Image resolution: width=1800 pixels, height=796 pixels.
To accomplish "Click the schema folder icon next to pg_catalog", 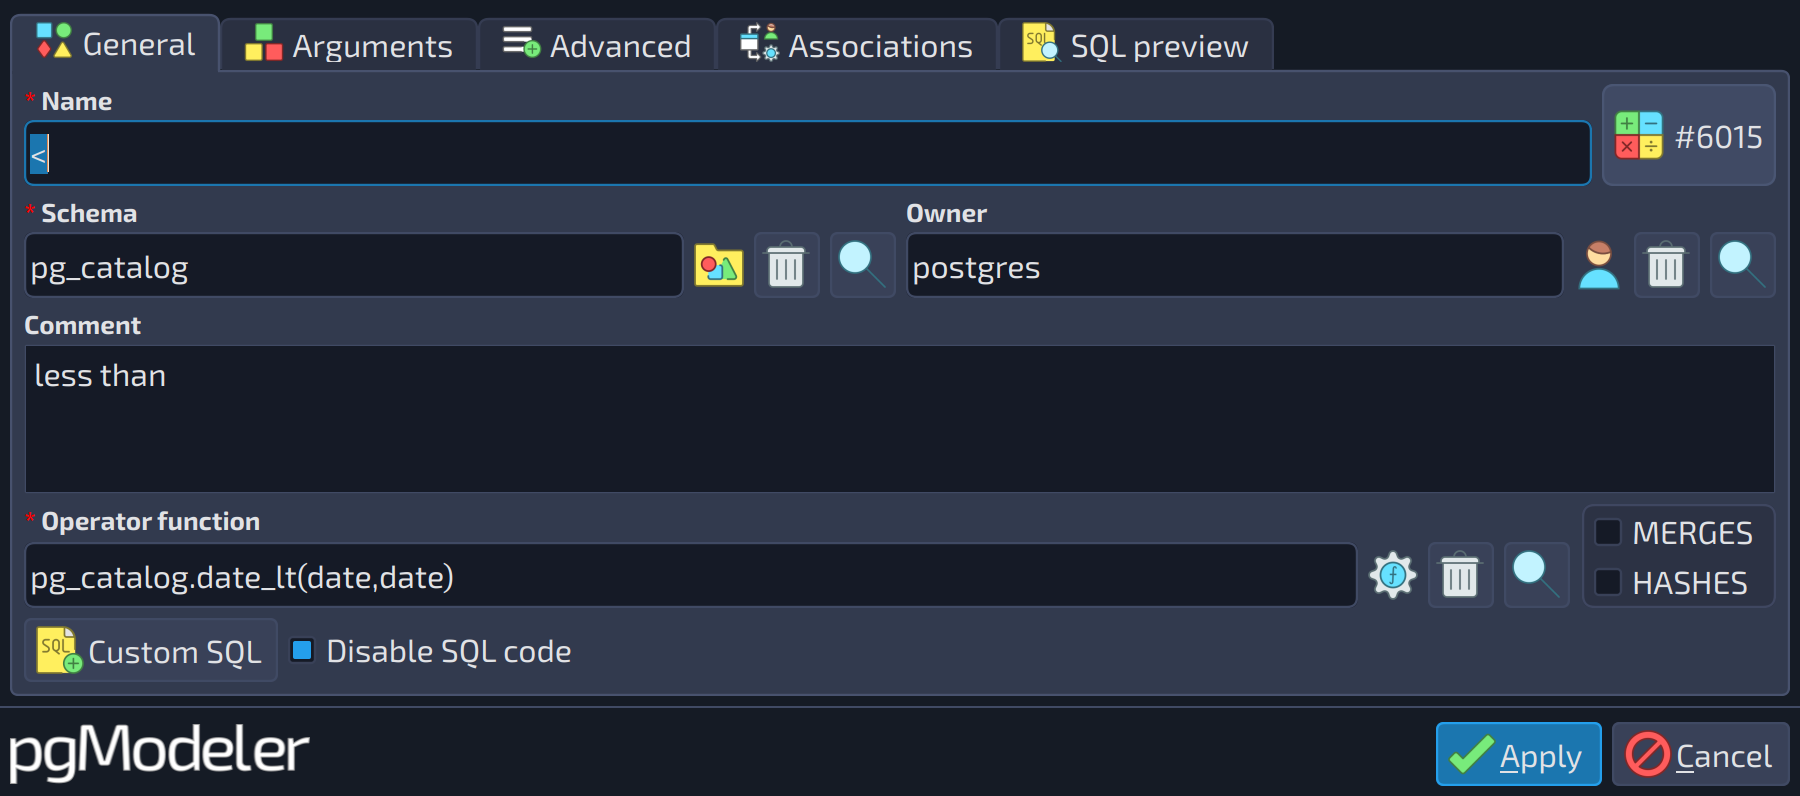I will coord(719,266).
